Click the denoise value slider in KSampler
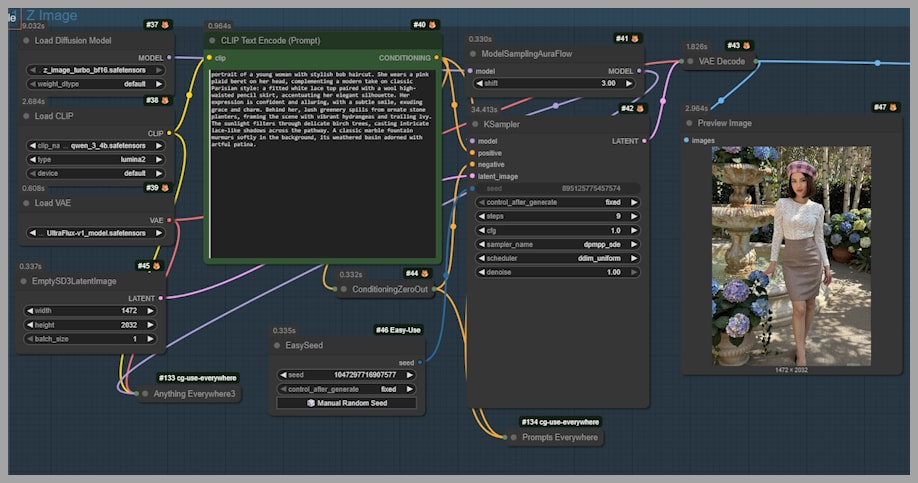Image resolution: width=918 pixels, height=483 pixels. (x=557, y=272)
